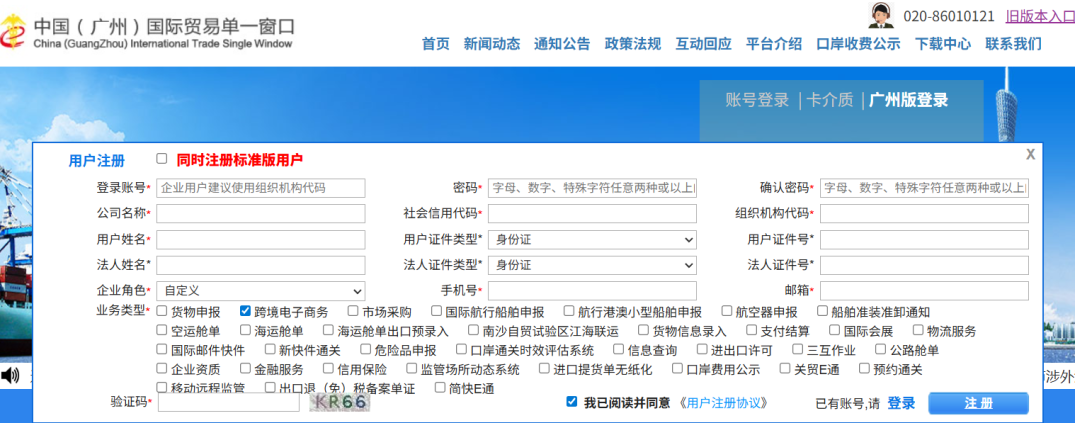Screen dimensions: 1075x423
Task: Check 航空器申报 option
Action: (x=727, y=311)
